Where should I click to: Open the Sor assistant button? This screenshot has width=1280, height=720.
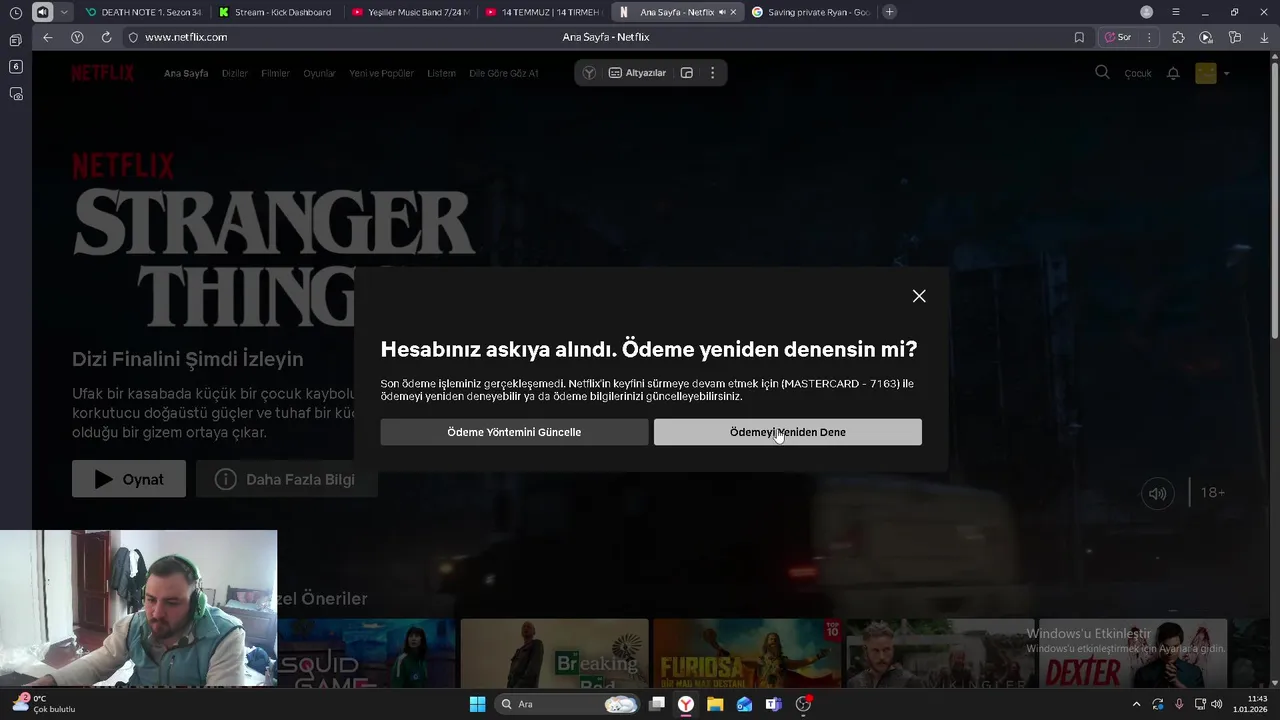(1117, 37)
